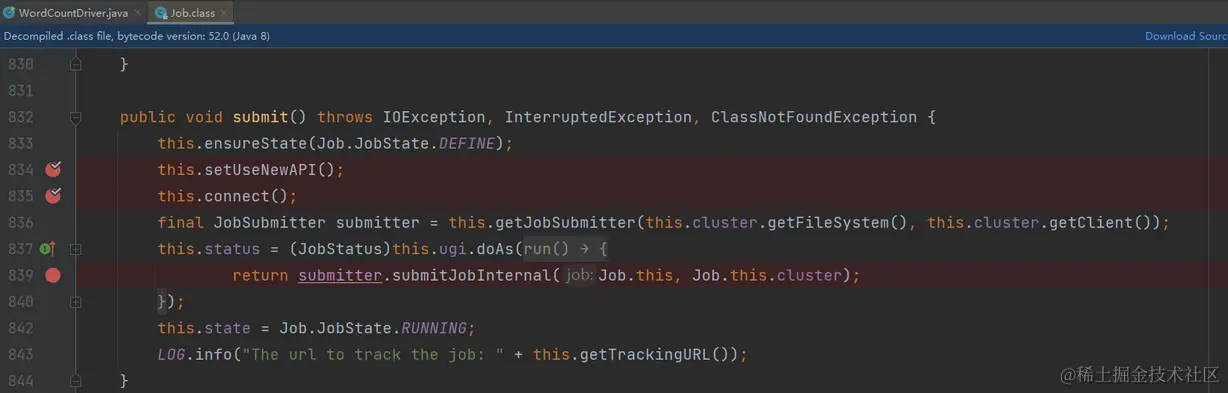Toggle the breakpoint on line 835
1228x393 pixels.
tap(53, 195)
